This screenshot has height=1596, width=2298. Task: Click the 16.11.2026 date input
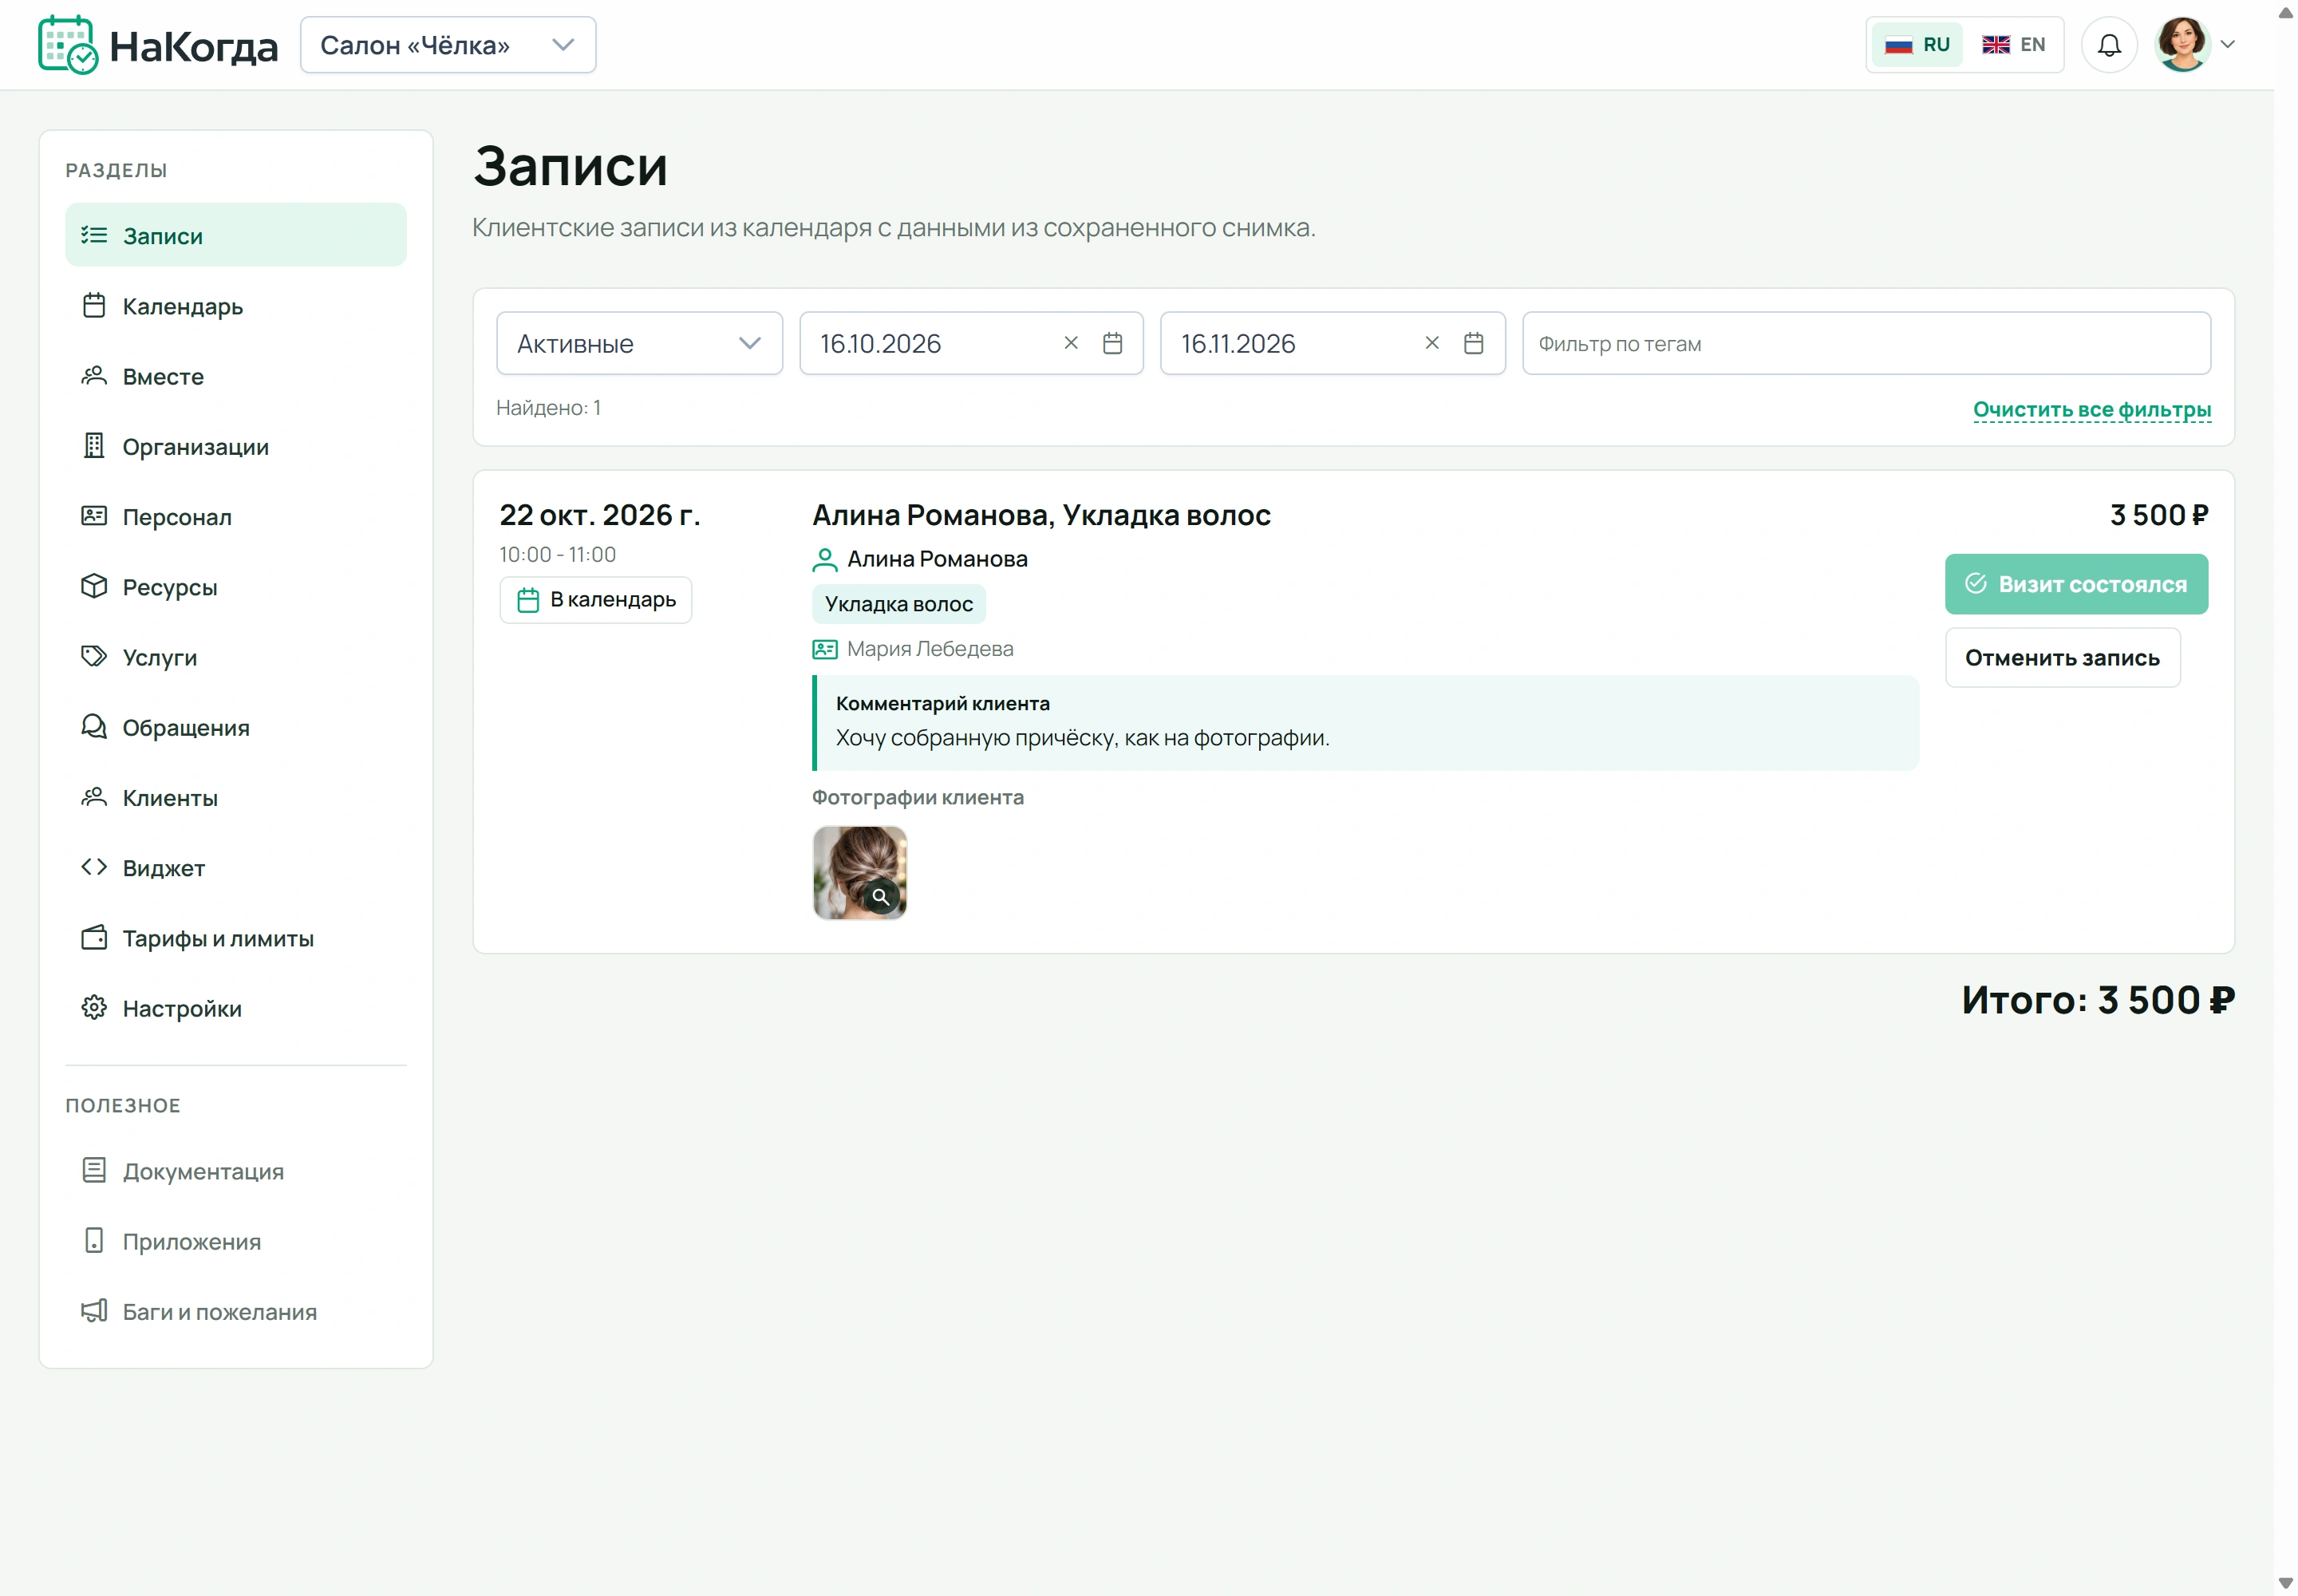pos(1332,343)
